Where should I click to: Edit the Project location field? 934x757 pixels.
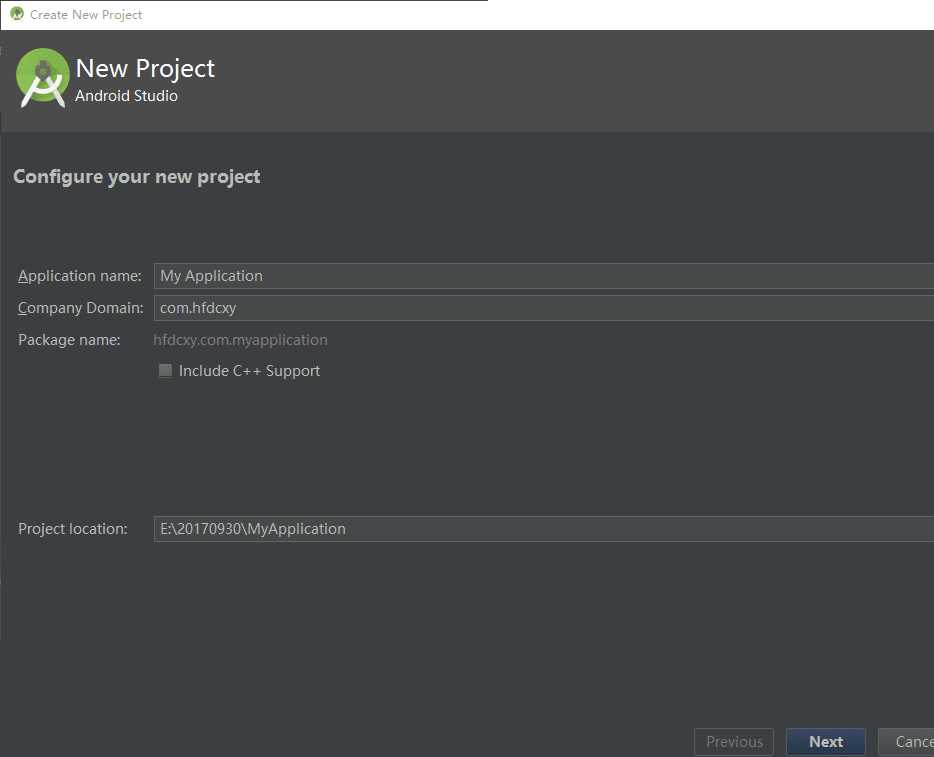[543, 529]
